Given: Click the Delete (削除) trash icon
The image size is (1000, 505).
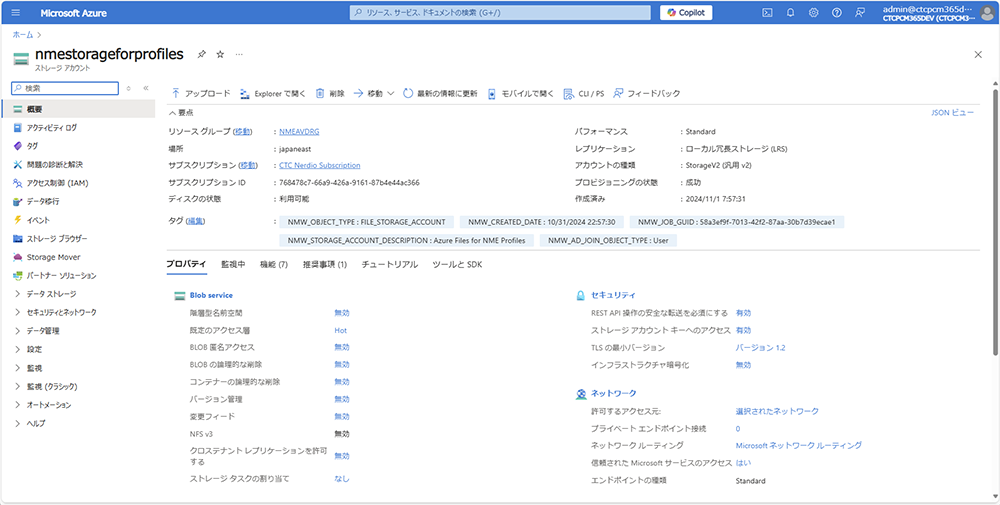Looking at the screenshot, I should click(320, 93).
